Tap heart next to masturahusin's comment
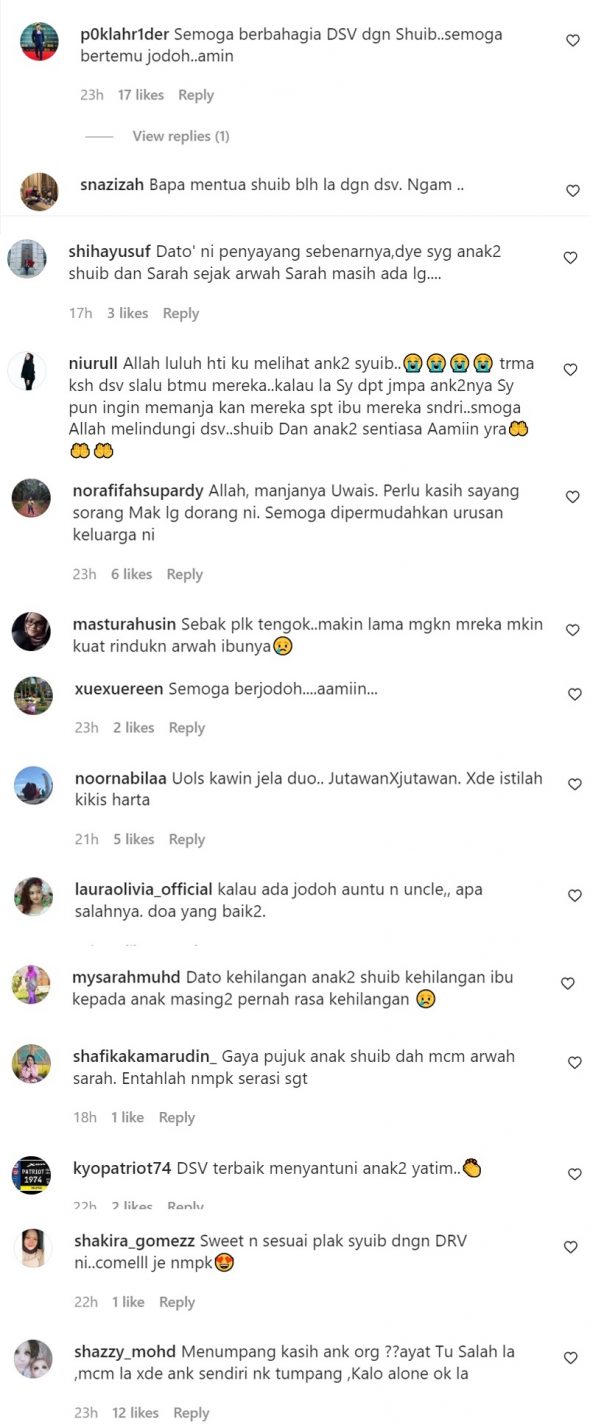The height and width of the screenshot is (1425, 590). (x=572, y=631)
